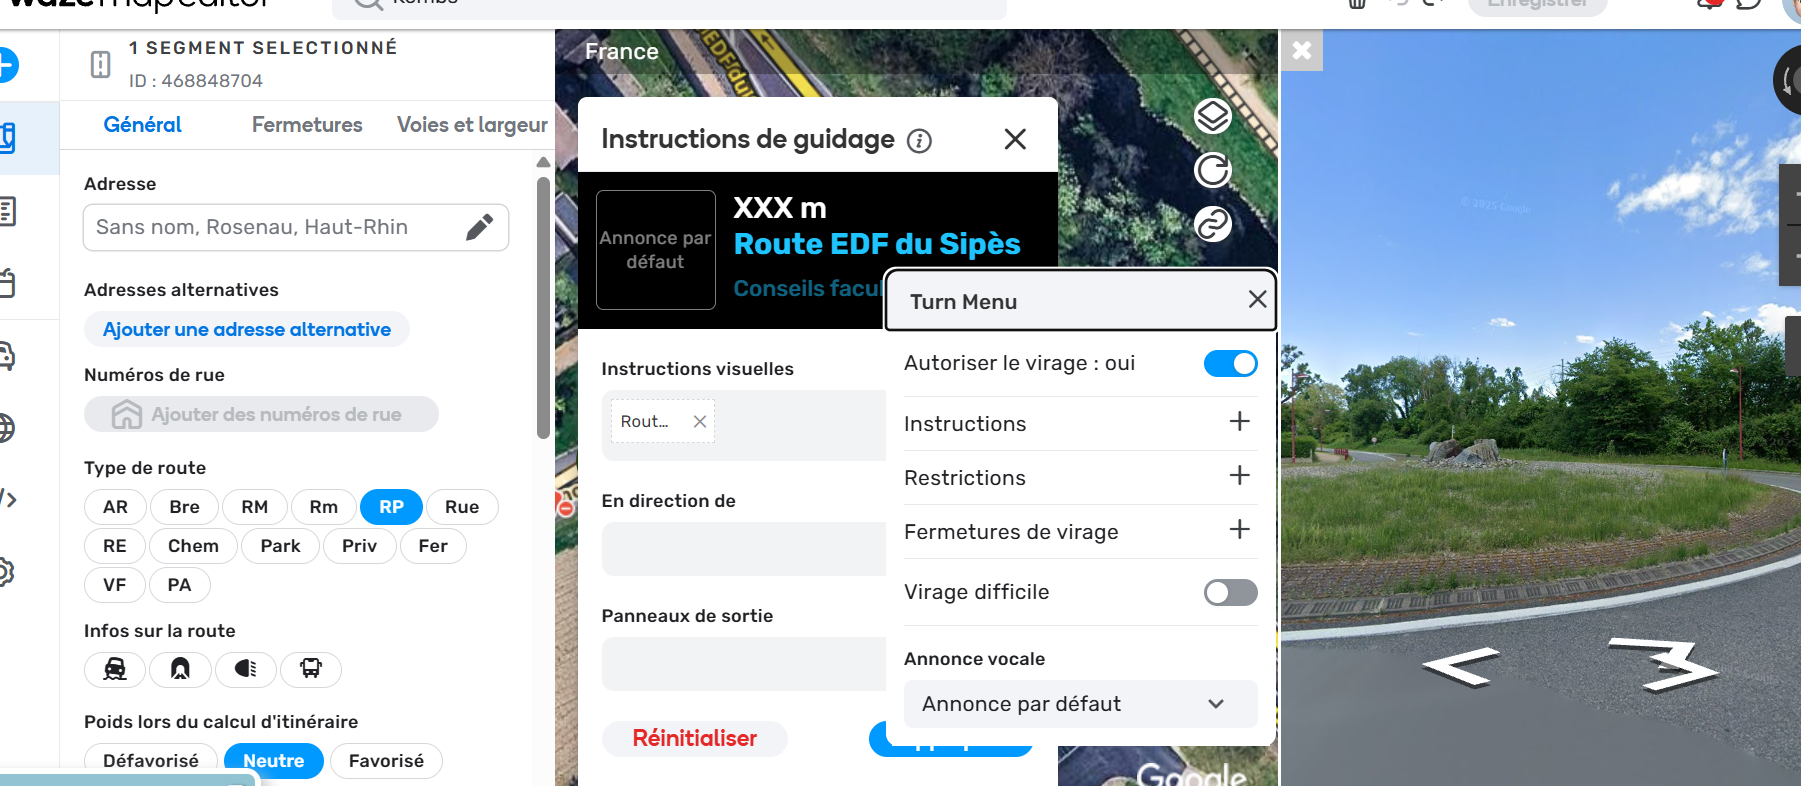
Task: Click the left panel vertical scrollbar
Action: (543, 308)
